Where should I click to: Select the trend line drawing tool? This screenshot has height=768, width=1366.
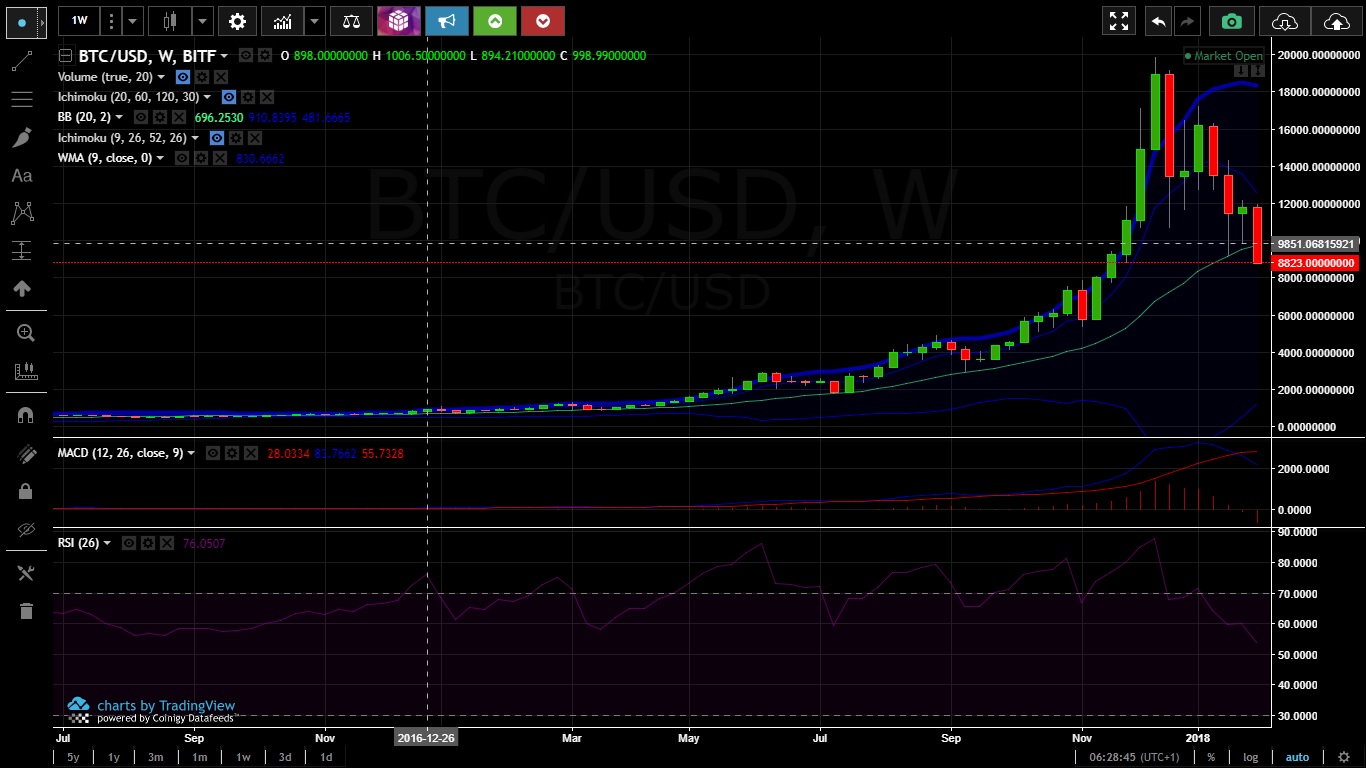[x=22, y=62]
